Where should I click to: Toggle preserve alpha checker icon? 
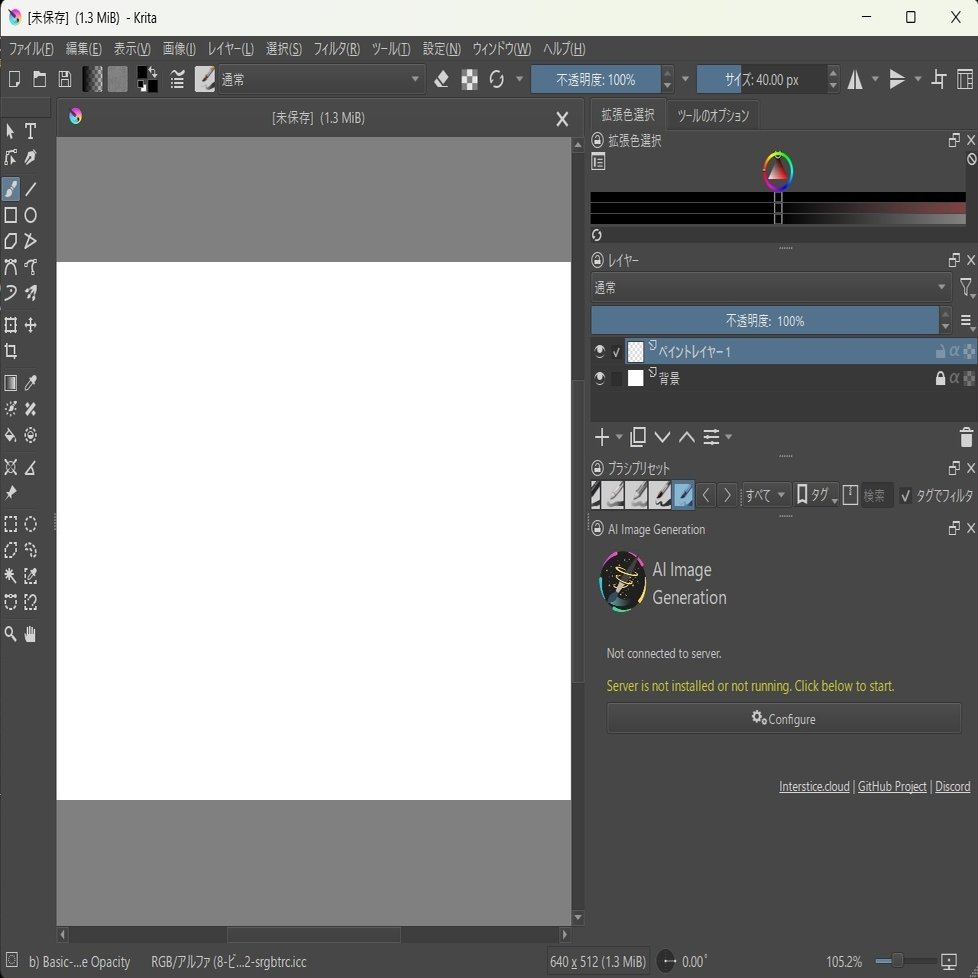[x=469, y=79]
